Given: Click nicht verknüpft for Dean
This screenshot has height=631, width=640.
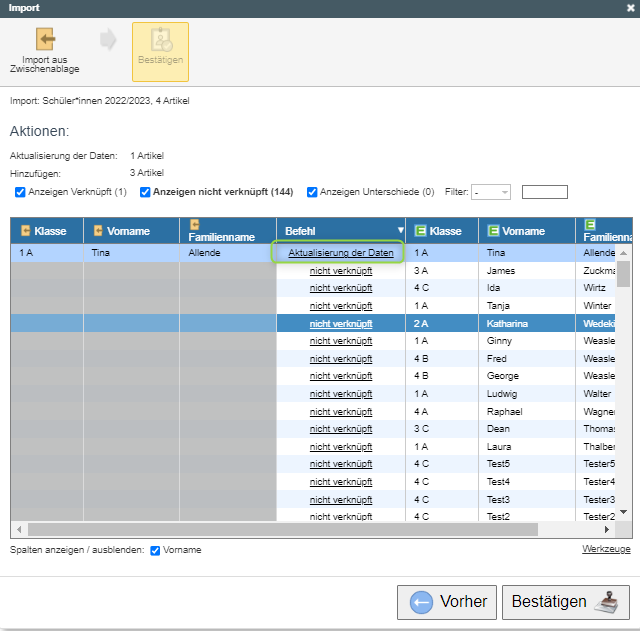Looking at the screenshot, I should pos(341,429).
